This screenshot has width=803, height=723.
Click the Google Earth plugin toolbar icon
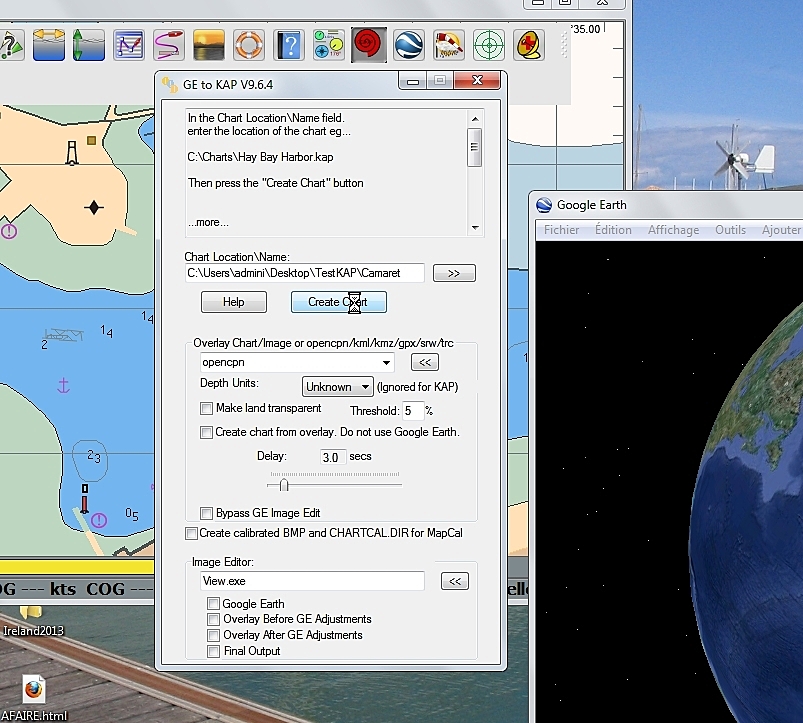tap(409, 45)
